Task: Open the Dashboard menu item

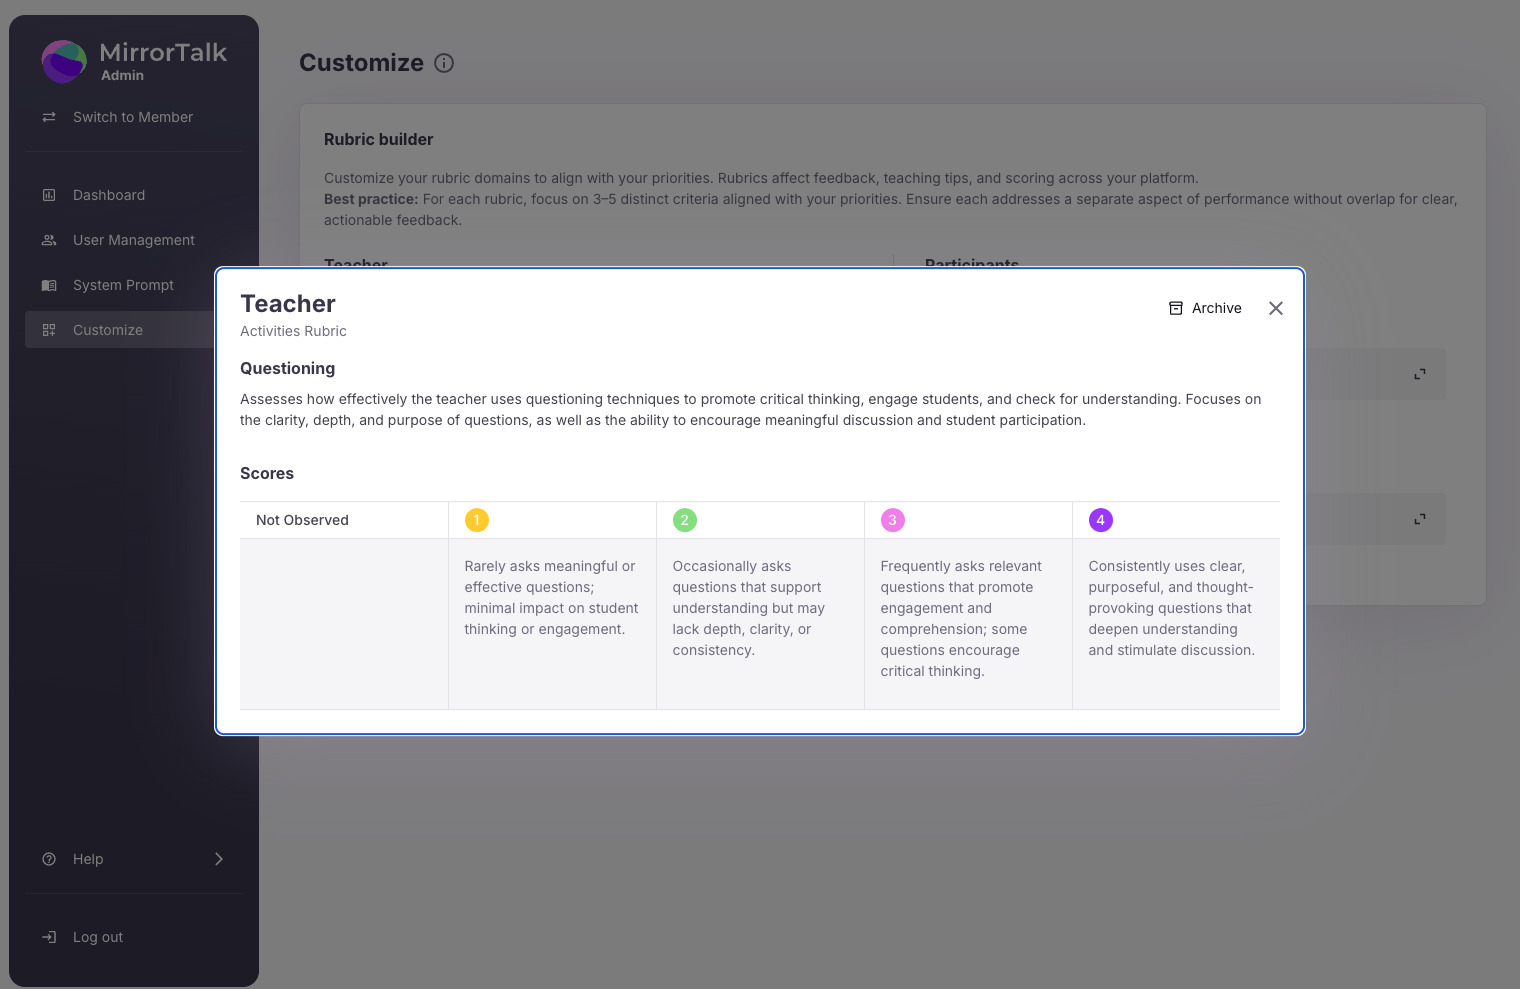Action: (x=109, y=195)
